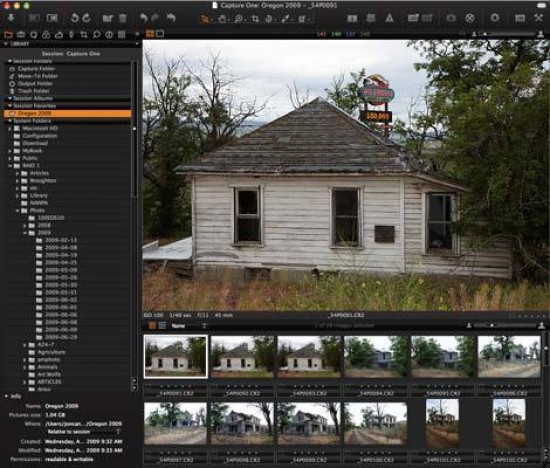Open the Capture tool tab with camera icon
The width and height of the screenshot is (550, 468).
(x=21, y=34)
